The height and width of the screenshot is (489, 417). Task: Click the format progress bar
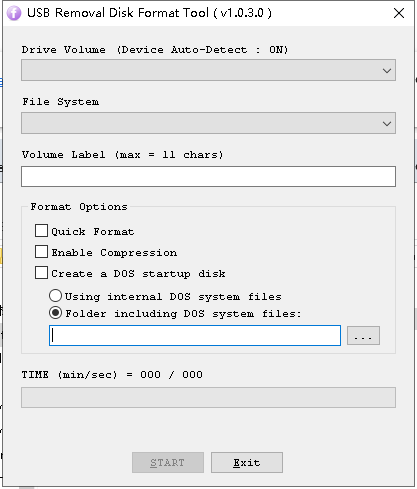[x=208, y=397]
